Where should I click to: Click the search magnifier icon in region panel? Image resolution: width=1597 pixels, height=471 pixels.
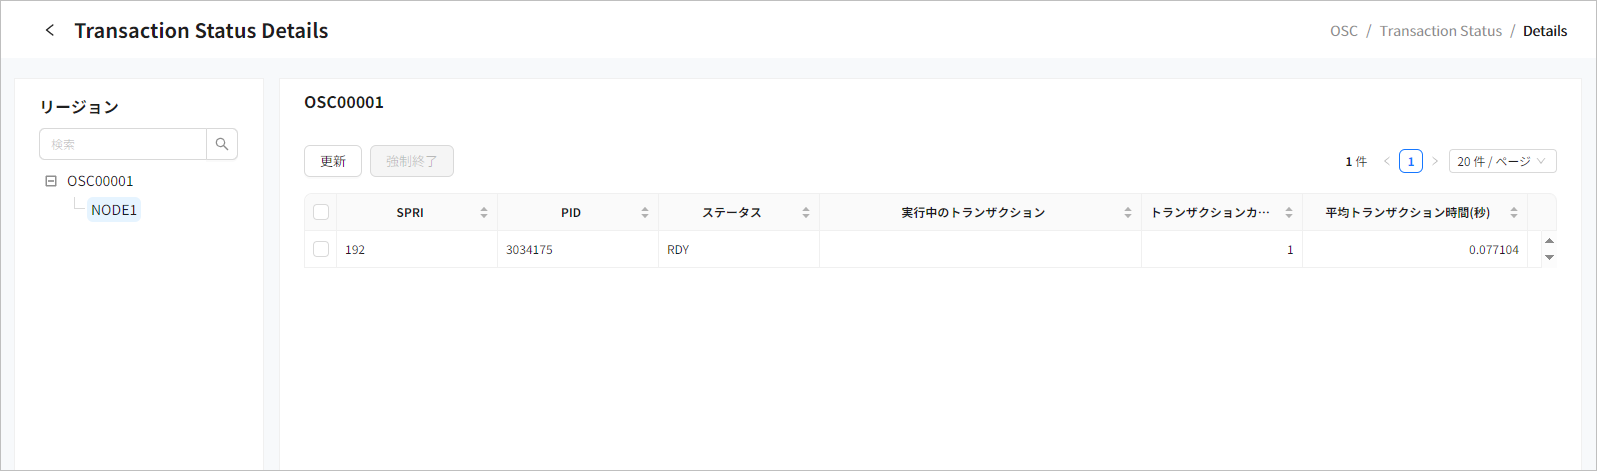pos(222,144)
